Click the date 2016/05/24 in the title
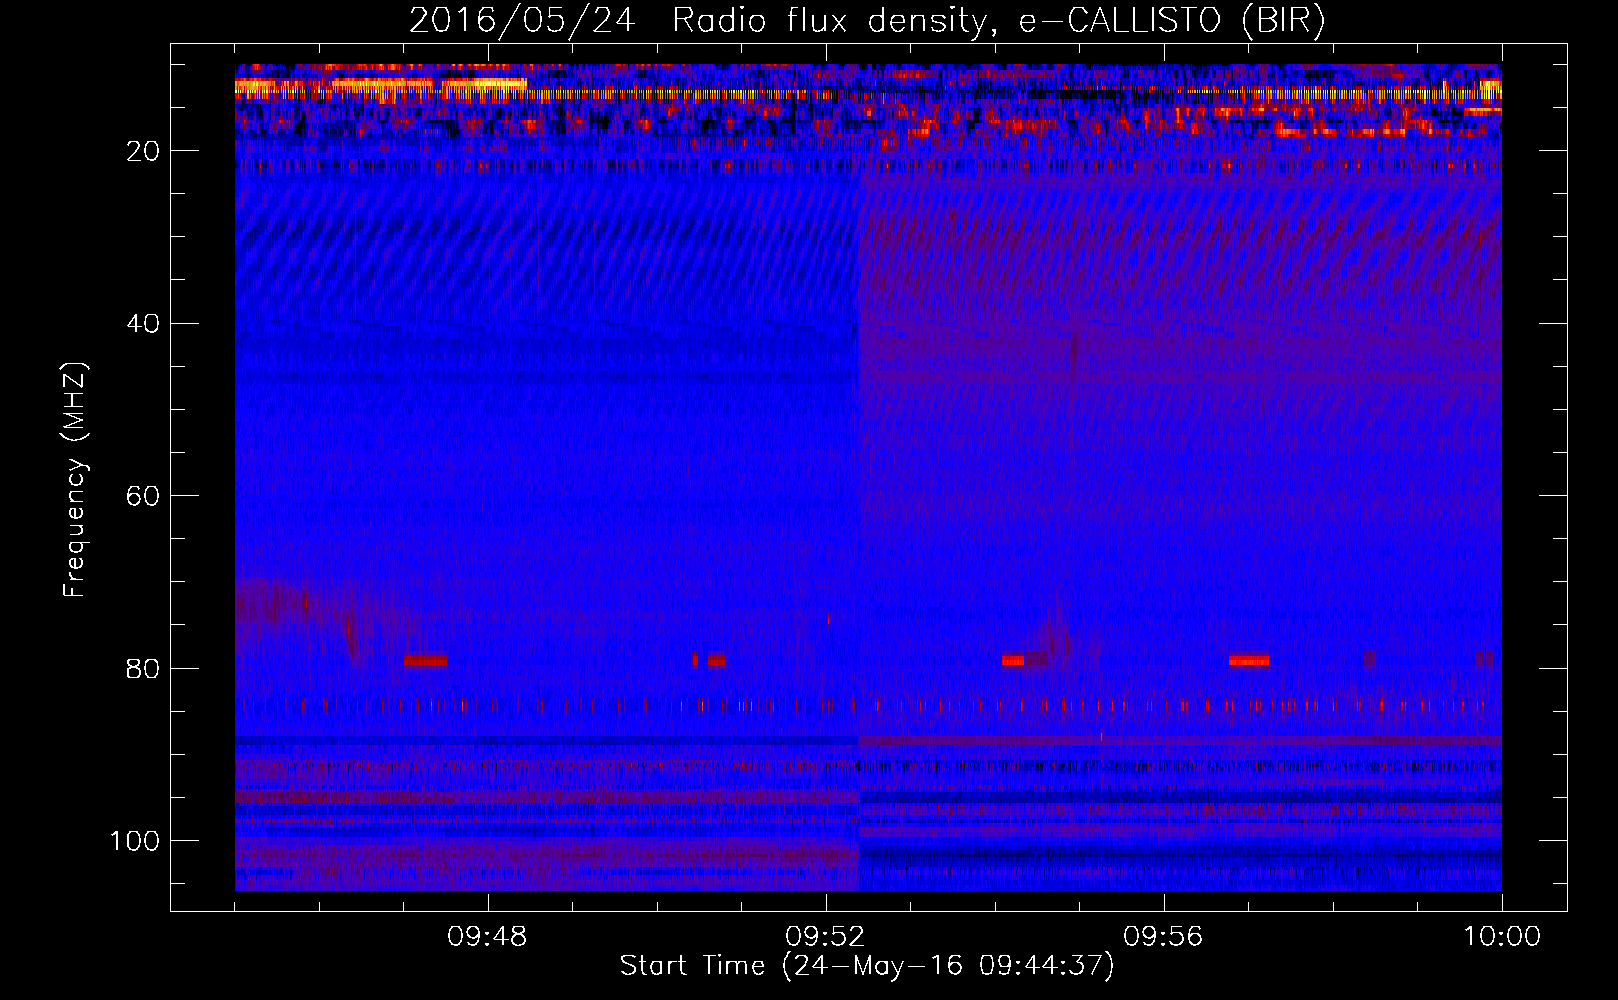 pos(521,21)
